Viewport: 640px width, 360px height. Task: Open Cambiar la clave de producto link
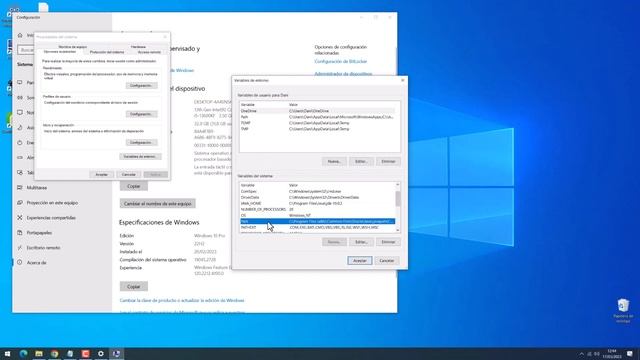(x=182, y=300)
